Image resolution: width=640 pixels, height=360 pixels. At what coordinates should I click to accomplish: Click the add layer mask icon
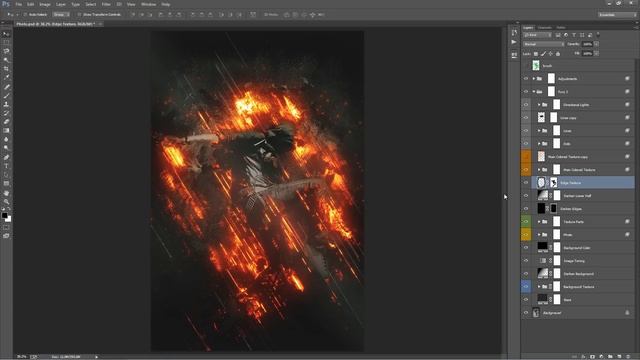(592, 357)
